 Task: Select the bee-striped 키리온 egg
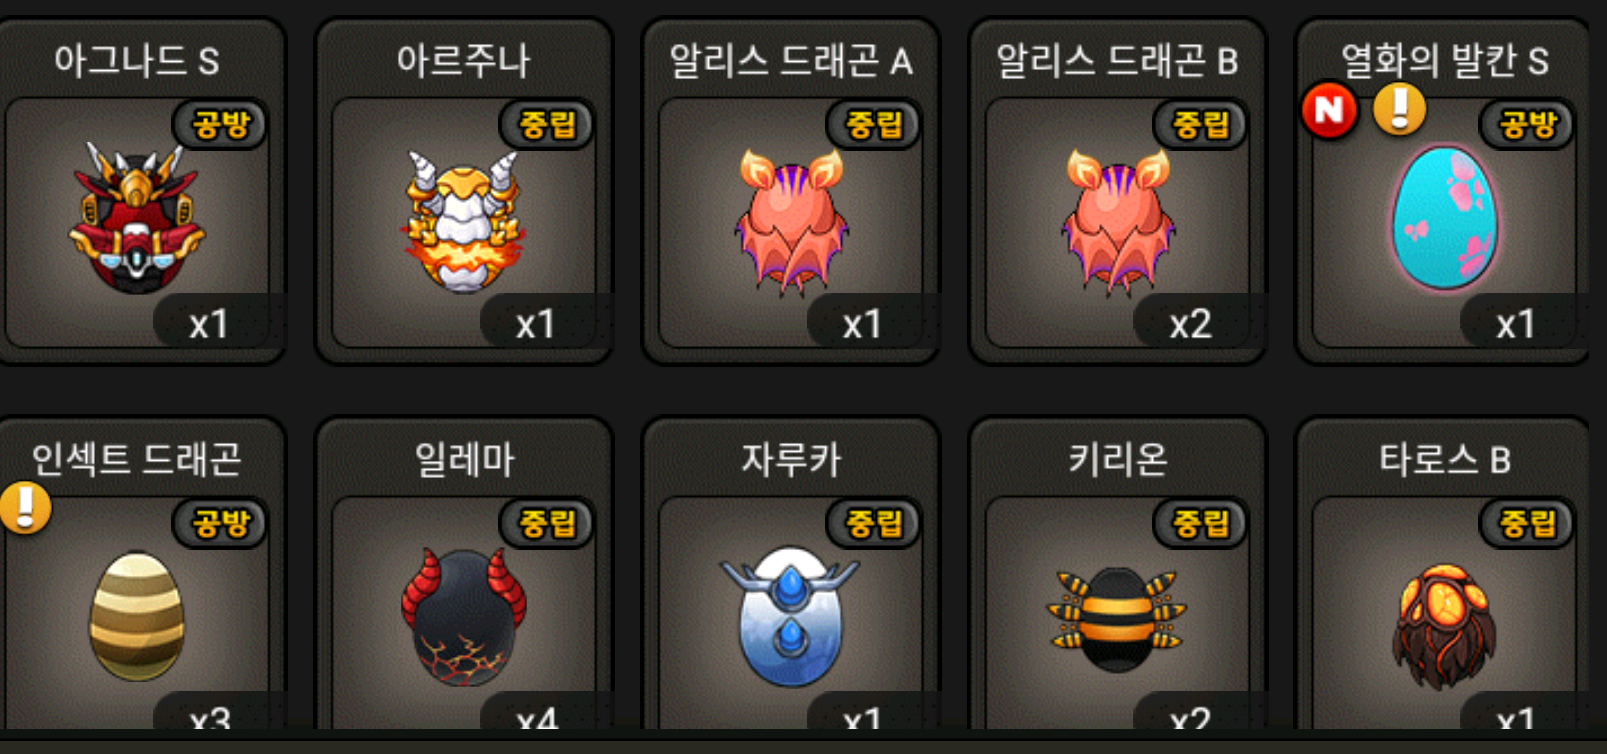pyautogui.click(x=1117, y=620)
